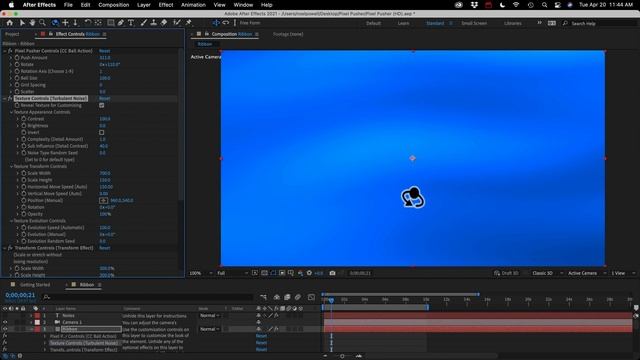
Task: Select the Rotation tool in toolbar
Action: [x=87, y=23]
